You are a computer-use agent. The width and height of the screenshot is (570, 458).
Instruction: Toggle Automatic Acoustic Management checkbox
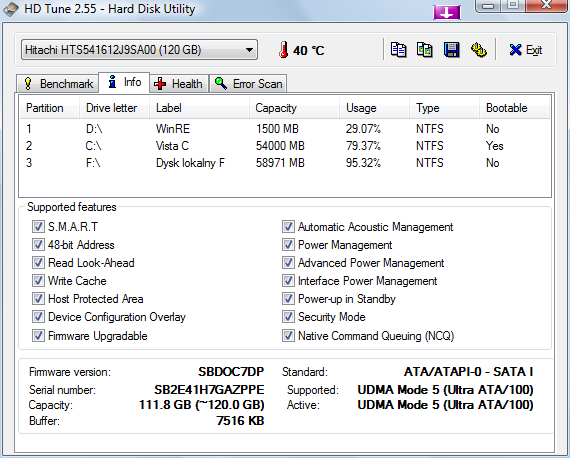click(288, 226)
